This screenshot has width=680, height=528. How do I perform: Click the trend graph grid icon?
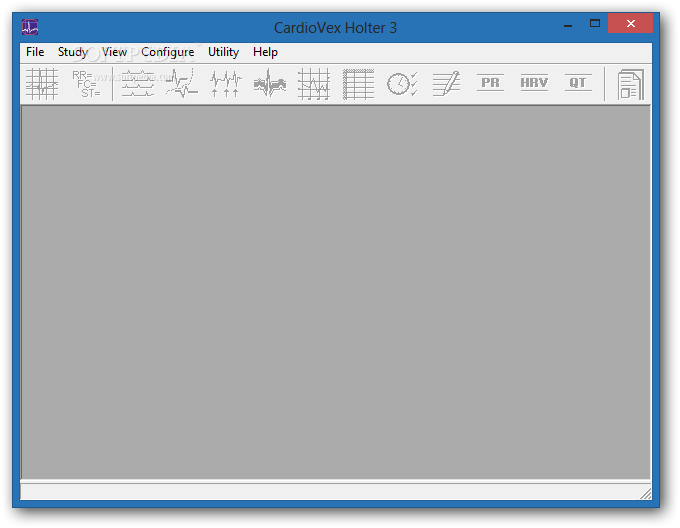(x=314, y=84)
